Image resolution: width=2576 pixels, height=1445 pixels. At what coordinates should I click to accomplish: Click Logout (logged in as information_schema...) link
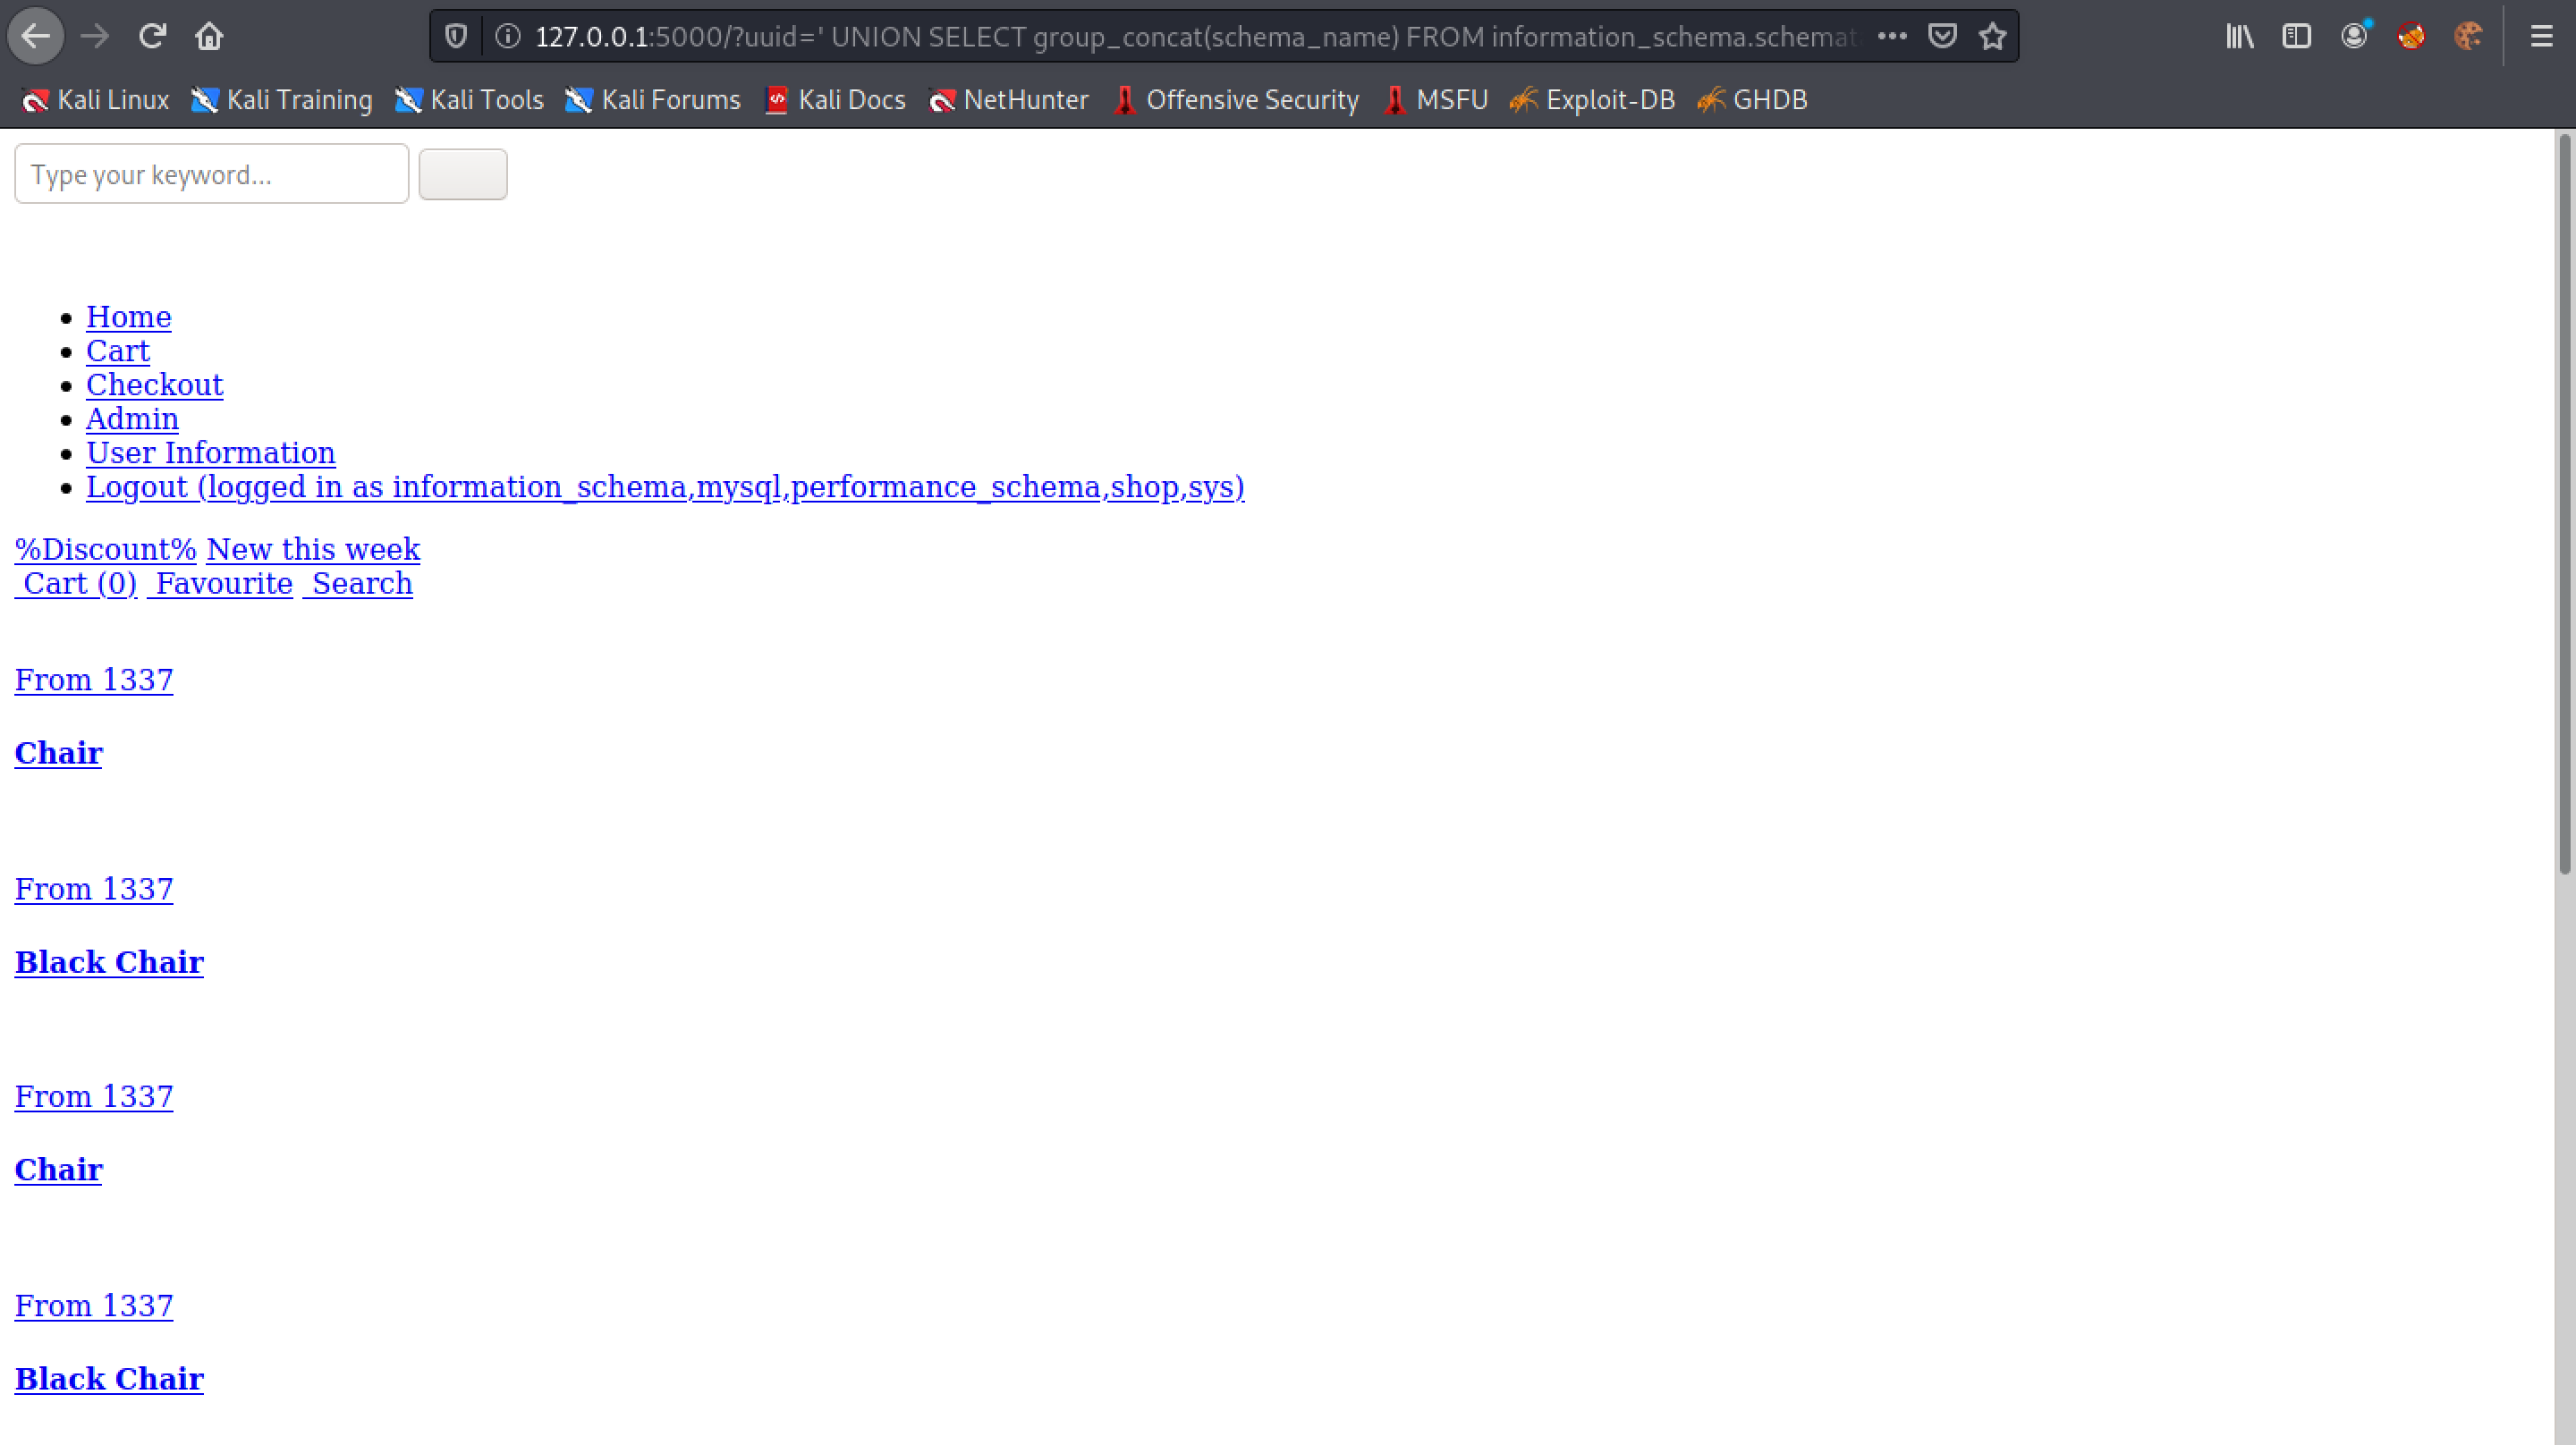665,487
